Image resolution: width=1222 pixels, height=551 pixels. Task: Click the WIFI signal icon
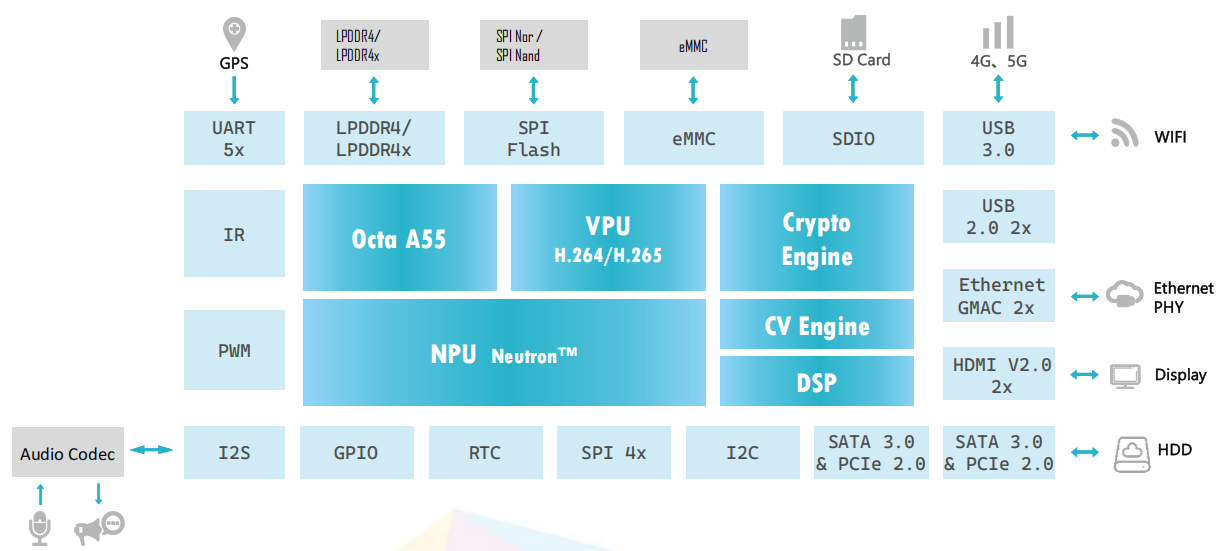tap(1125, 135)
